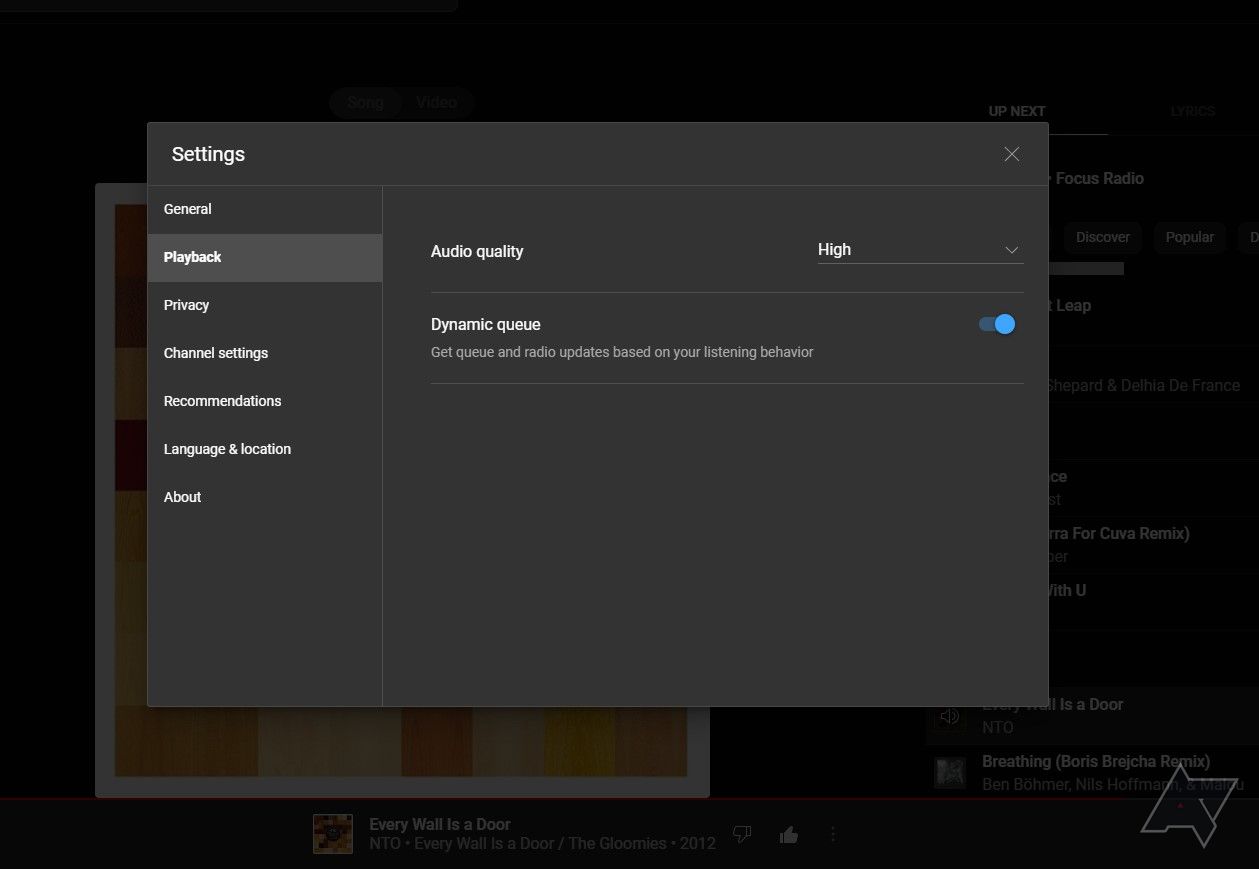Open the Privacy settings section
1259x869 pixels.
(x=265, y=305)
